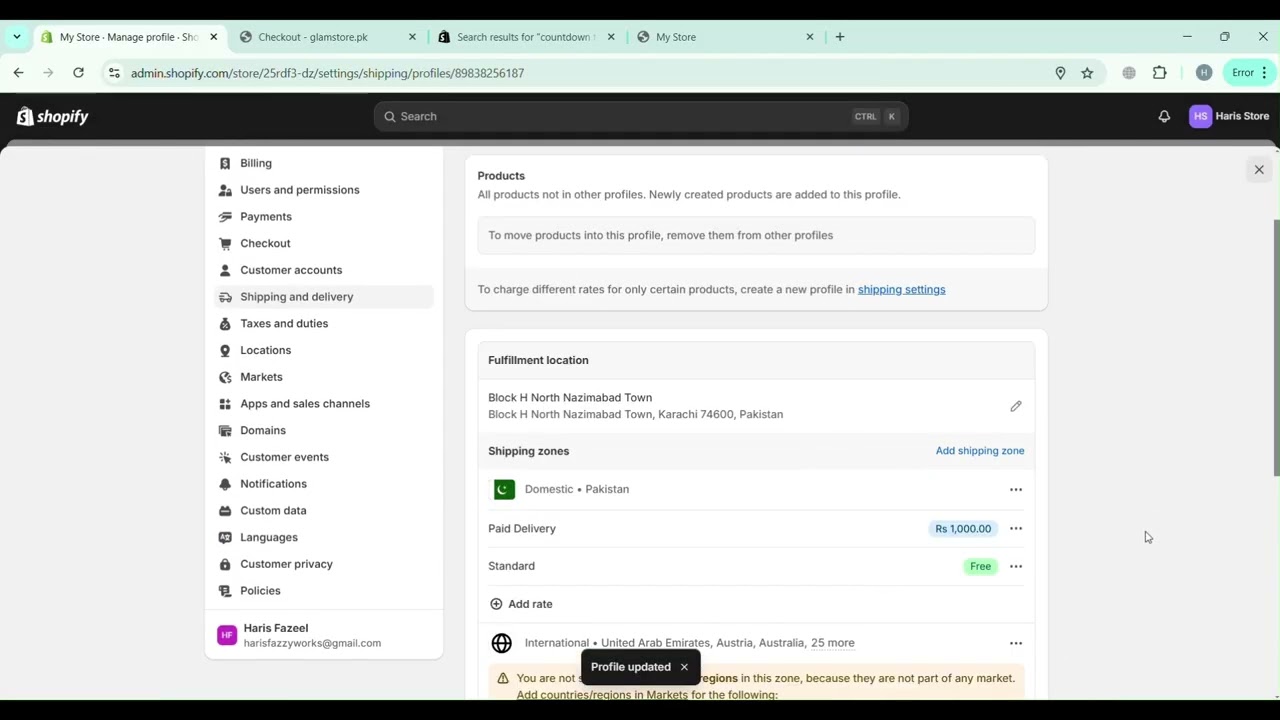The width and height of the screenshot is (1280, 720).
Task: Open Customer privacy settings
Action: click(323, 564)
